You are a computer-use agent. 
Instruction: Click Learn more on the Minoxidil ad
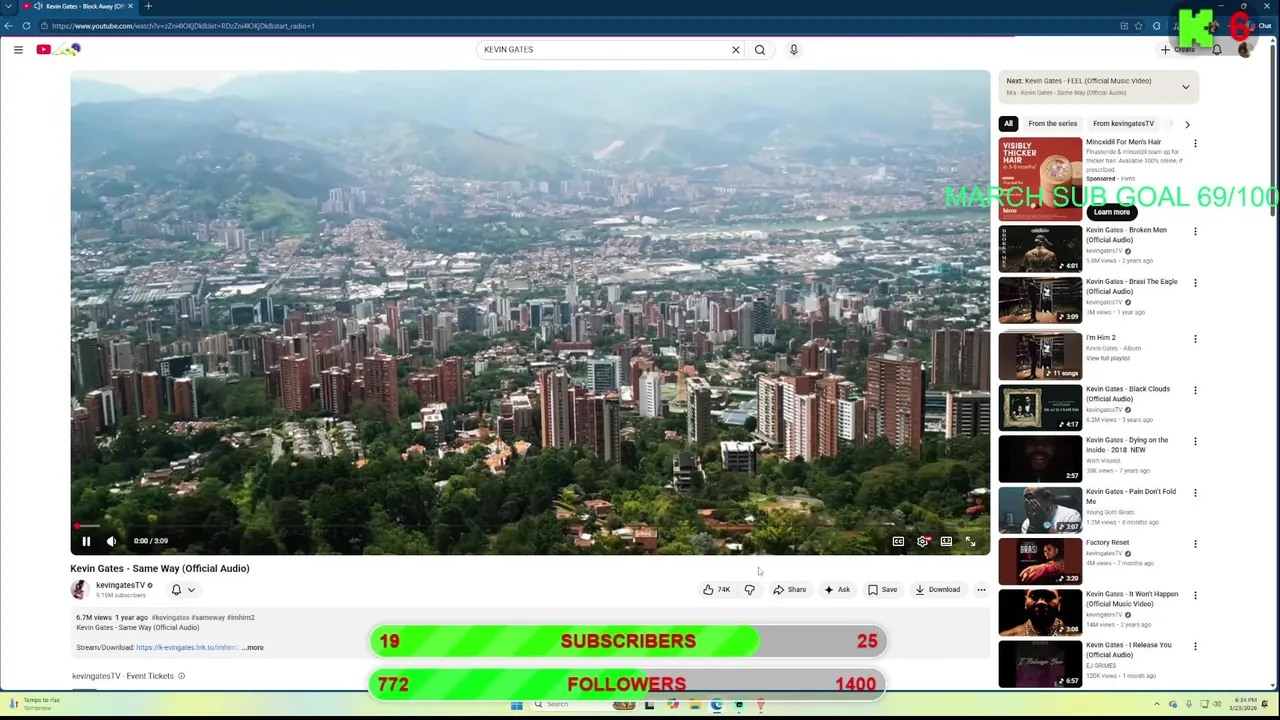pyautogui.click(x=1111, y=212)
